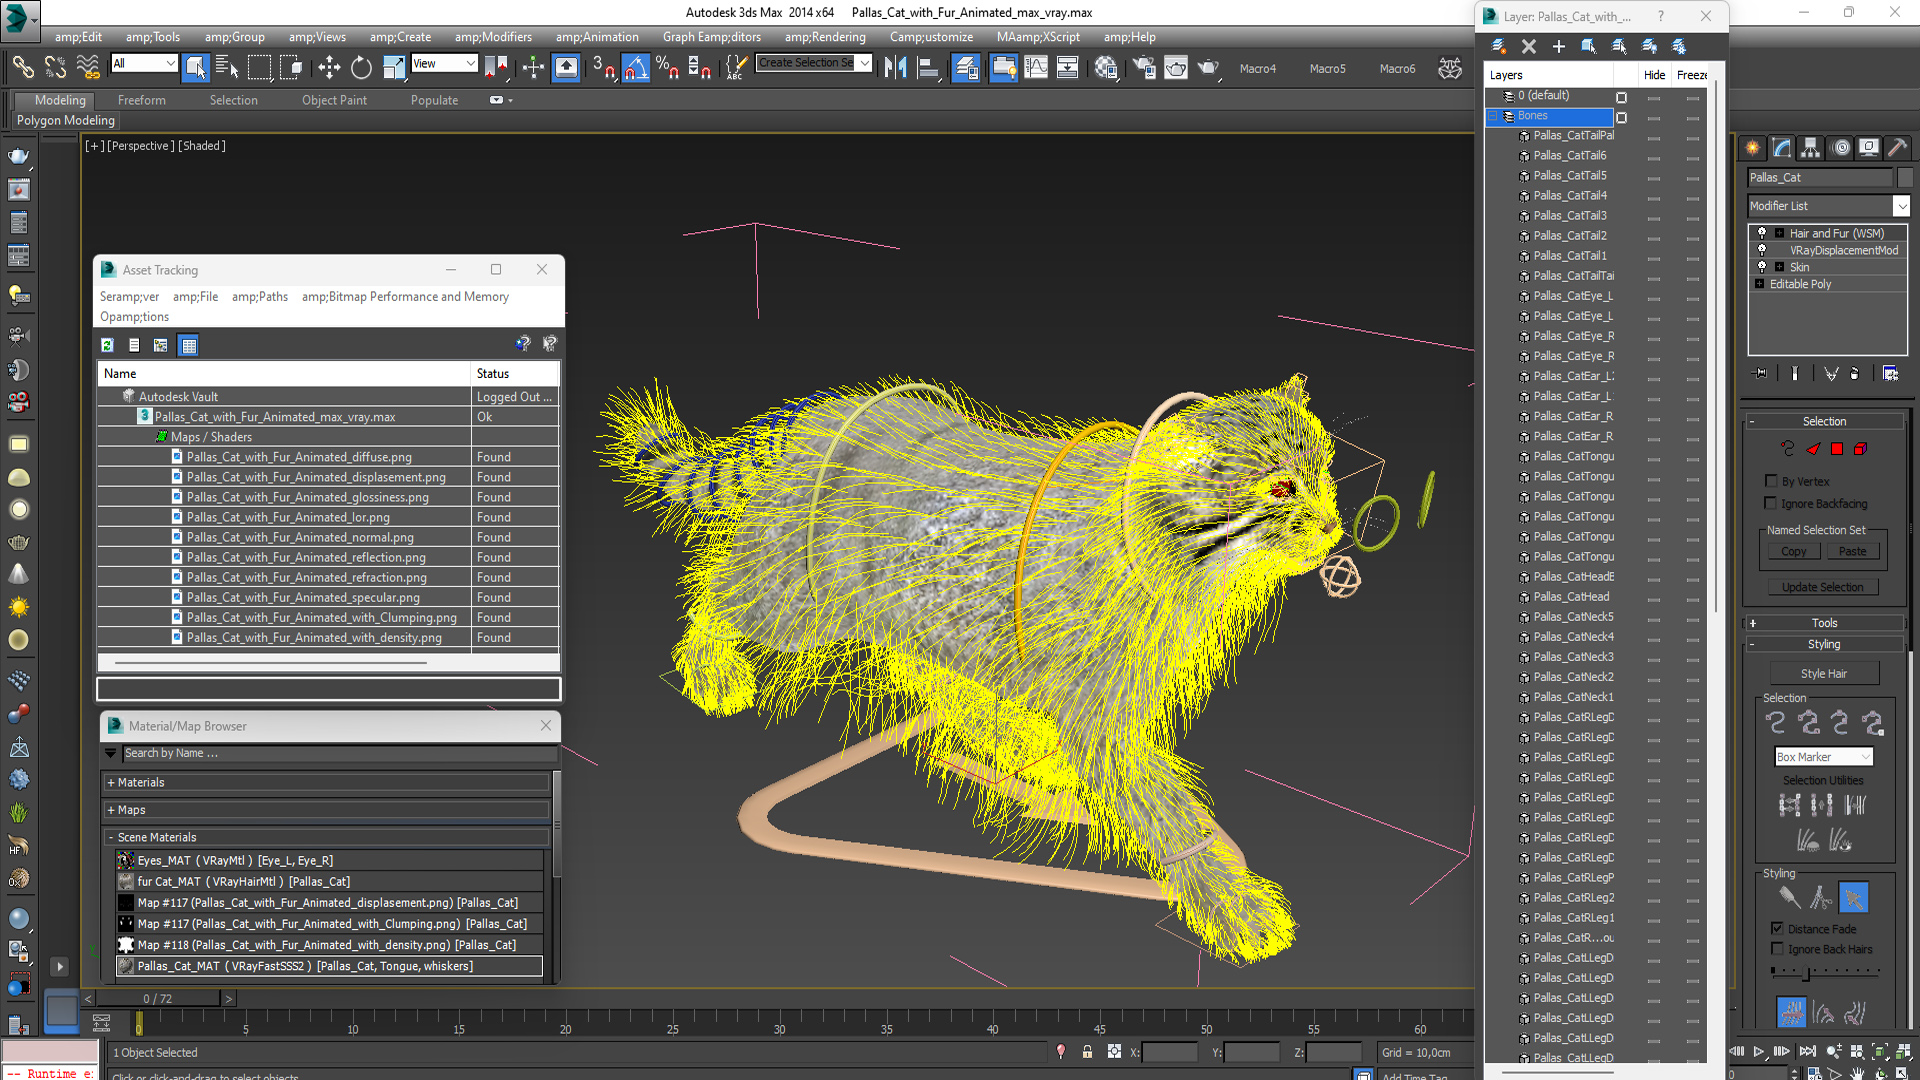The image size is (1920, 1080).
Task: Click the Refresh icon in Asset Tracking
Action: pyautogui.click(x=107, y=345)
